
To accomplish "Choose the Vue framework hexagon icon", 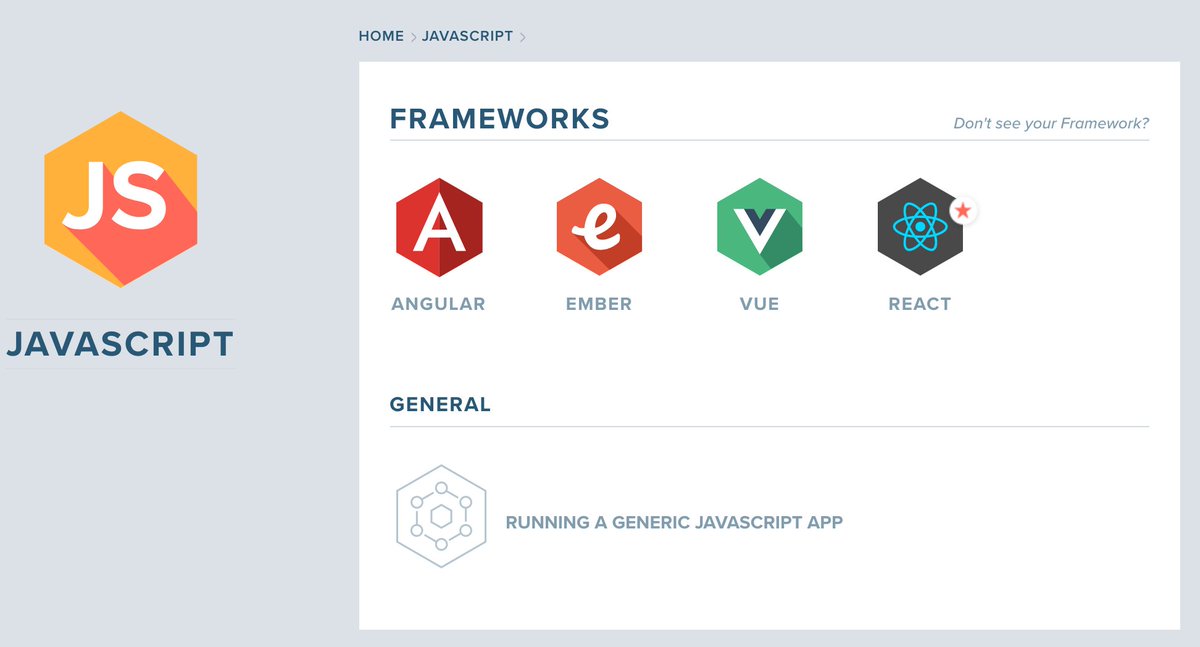I will click(x=760, y=227).
